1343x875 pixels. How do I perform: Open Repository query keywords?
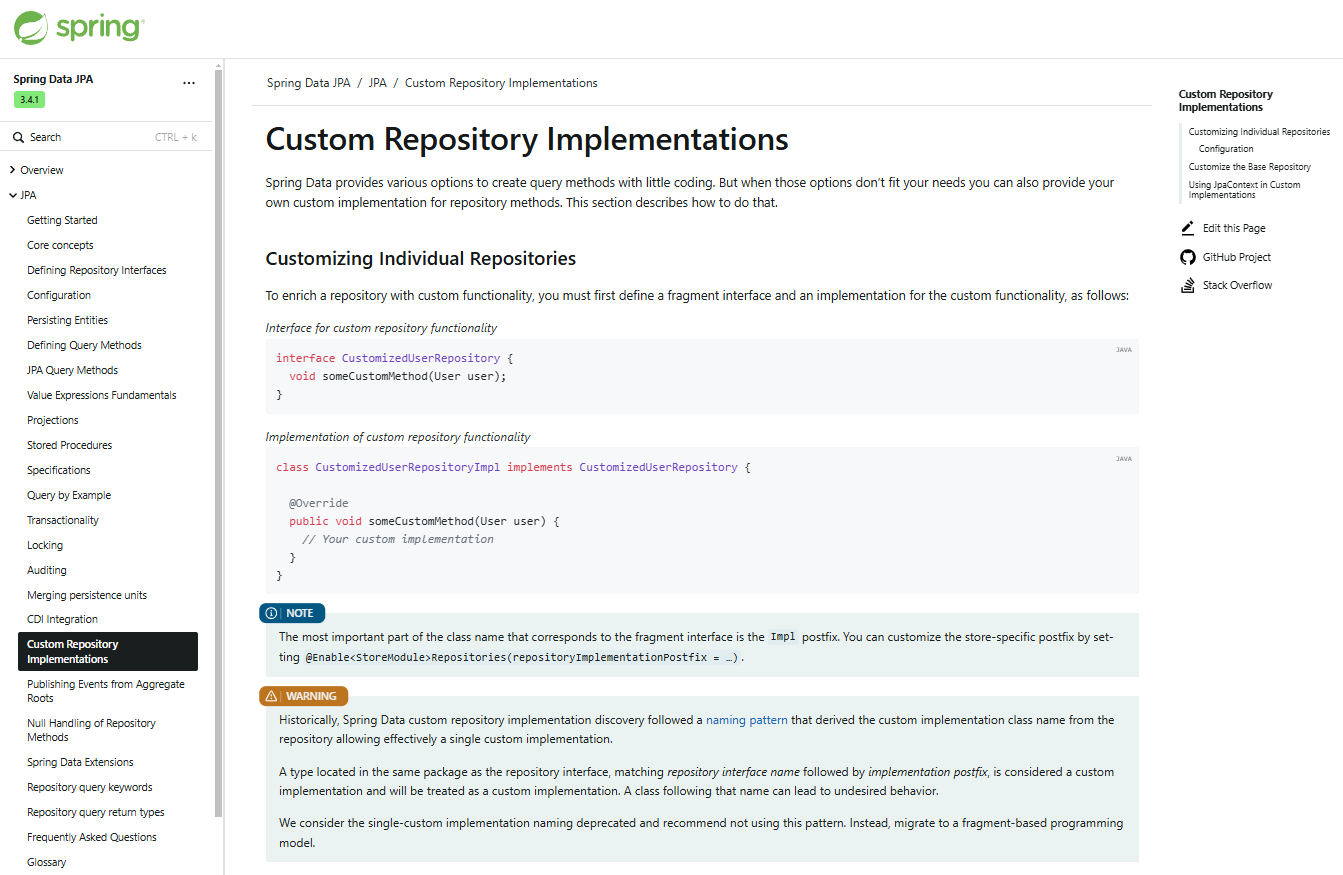pos(90,787)
